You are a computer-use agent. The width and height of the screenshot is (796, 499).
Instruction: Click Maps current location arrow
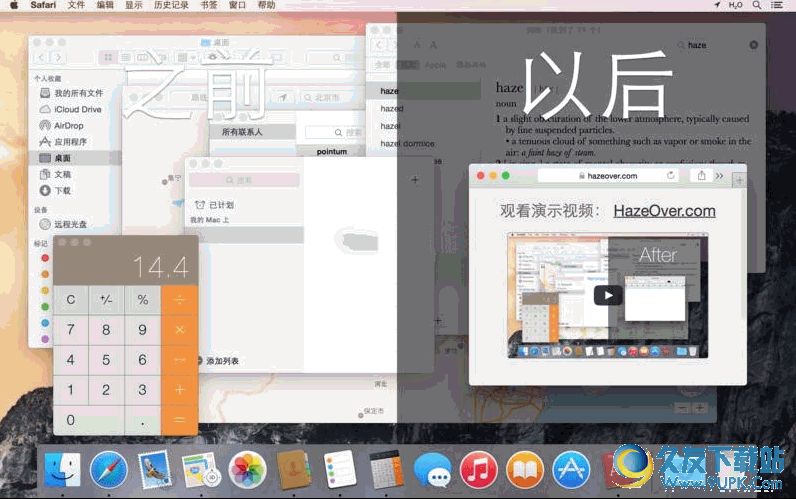[283, 97]
